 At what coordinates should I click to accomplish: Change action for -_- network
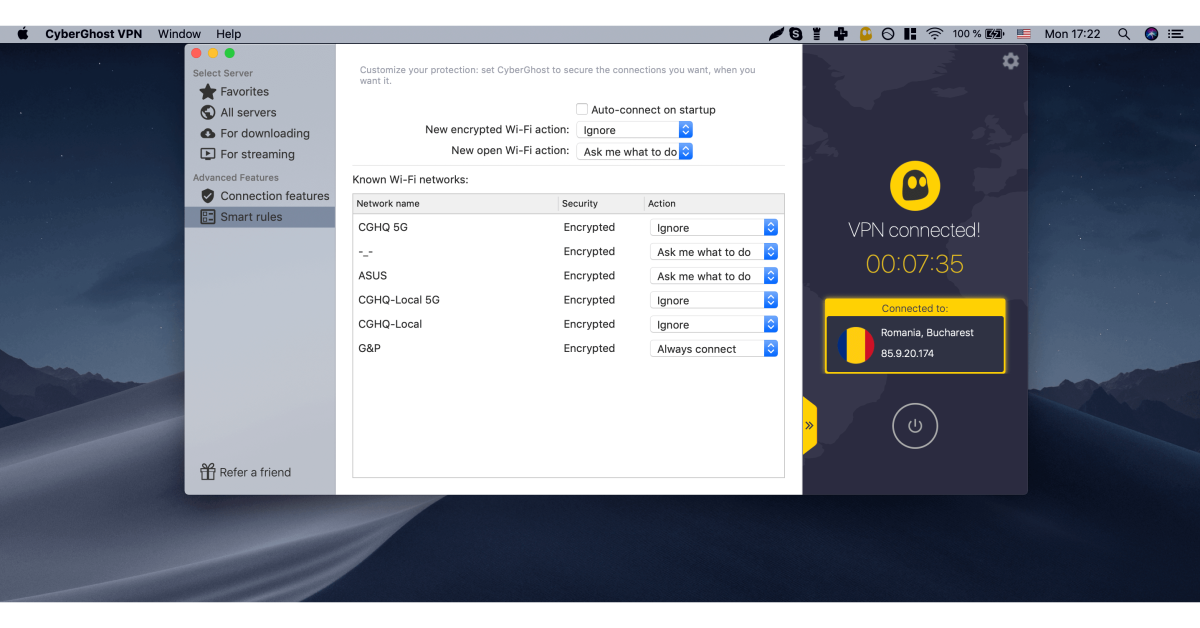pos(714,252)
